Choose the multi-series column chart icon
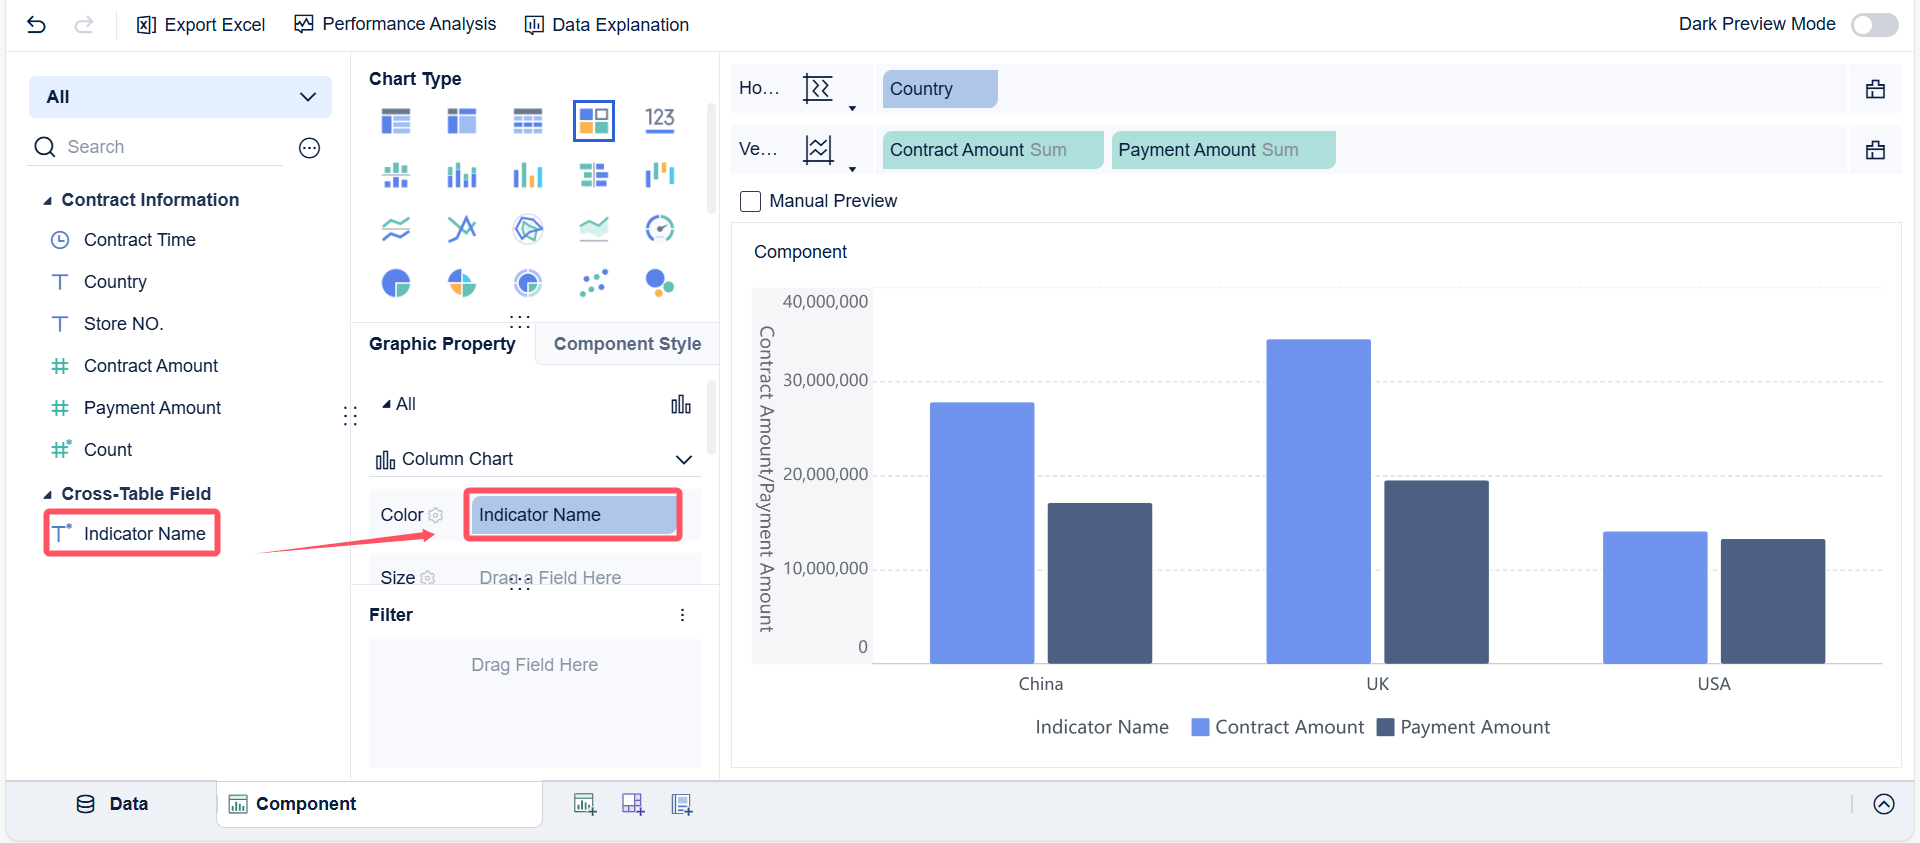This screenshot has height=843, width=1920. pyautogui.click(x=528, y=175)
